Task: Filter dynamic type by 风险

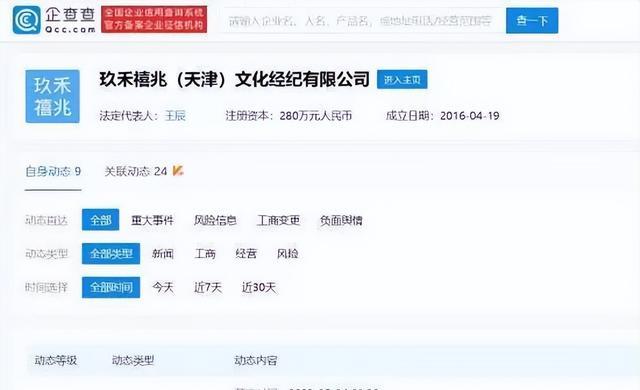Action: pyautogui.click(x=287, y=254)
